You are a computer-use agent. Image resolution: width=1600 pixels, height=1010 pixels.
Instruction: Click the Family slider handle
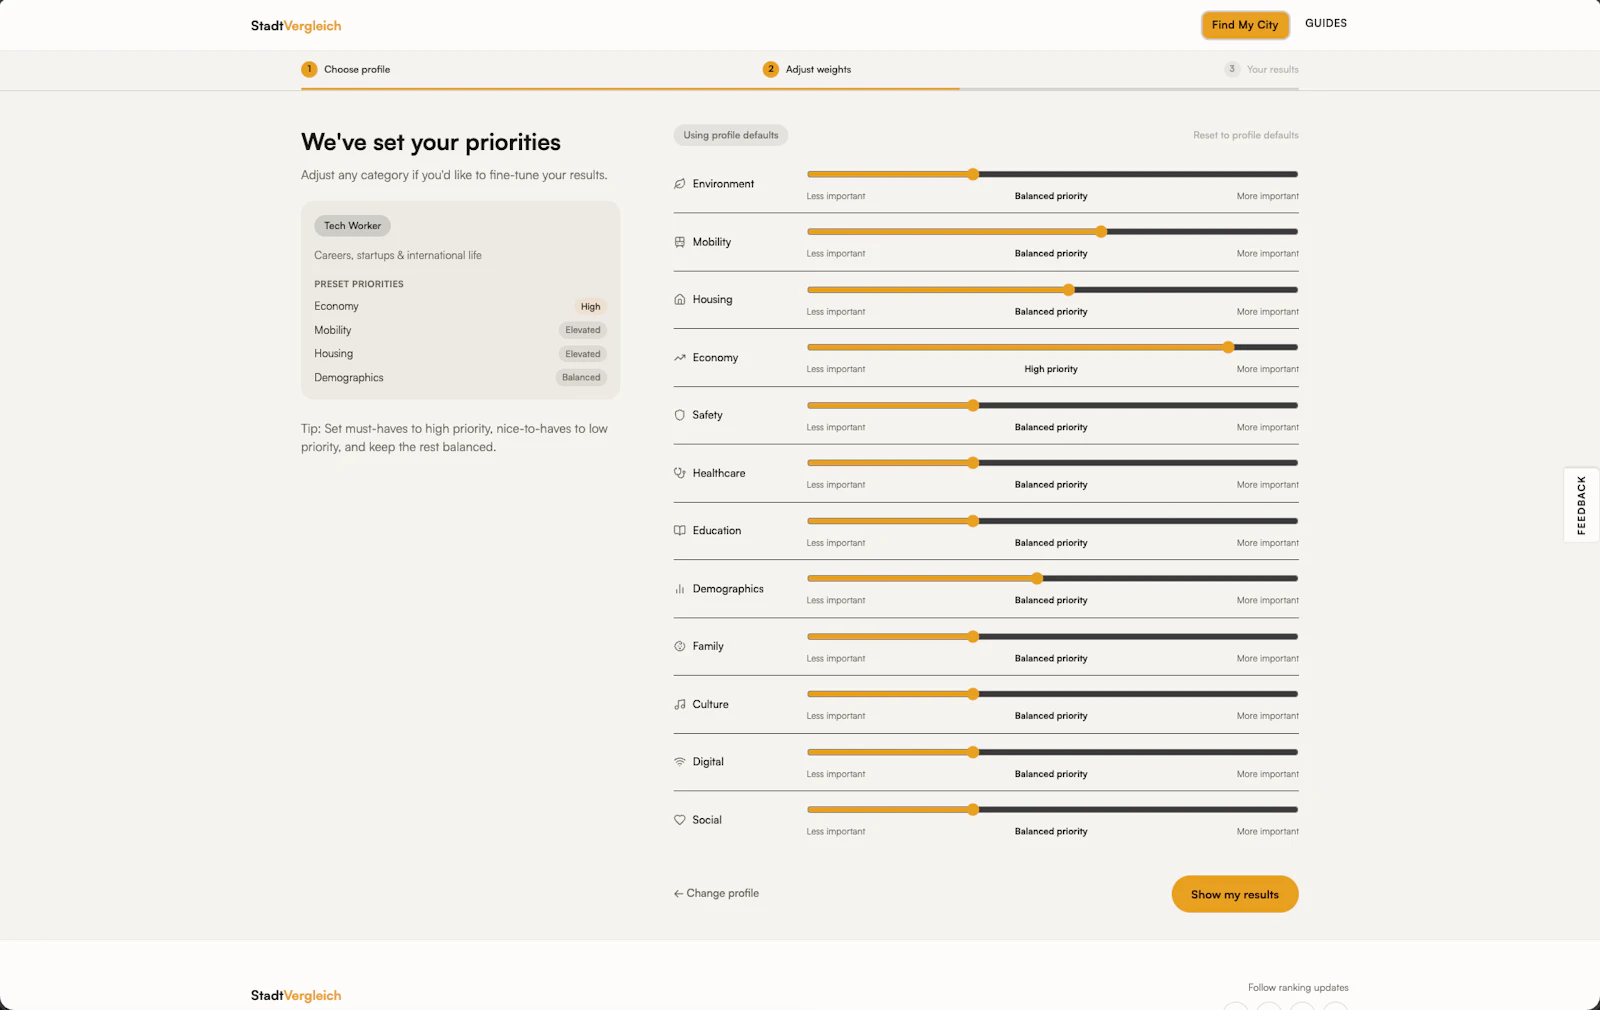click(973, 636)
